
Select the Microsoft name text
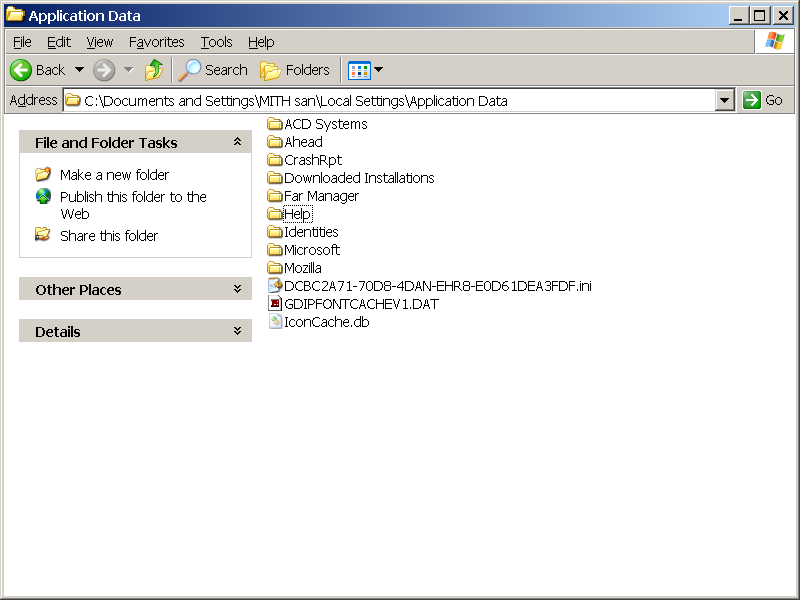tap(312, 250)
